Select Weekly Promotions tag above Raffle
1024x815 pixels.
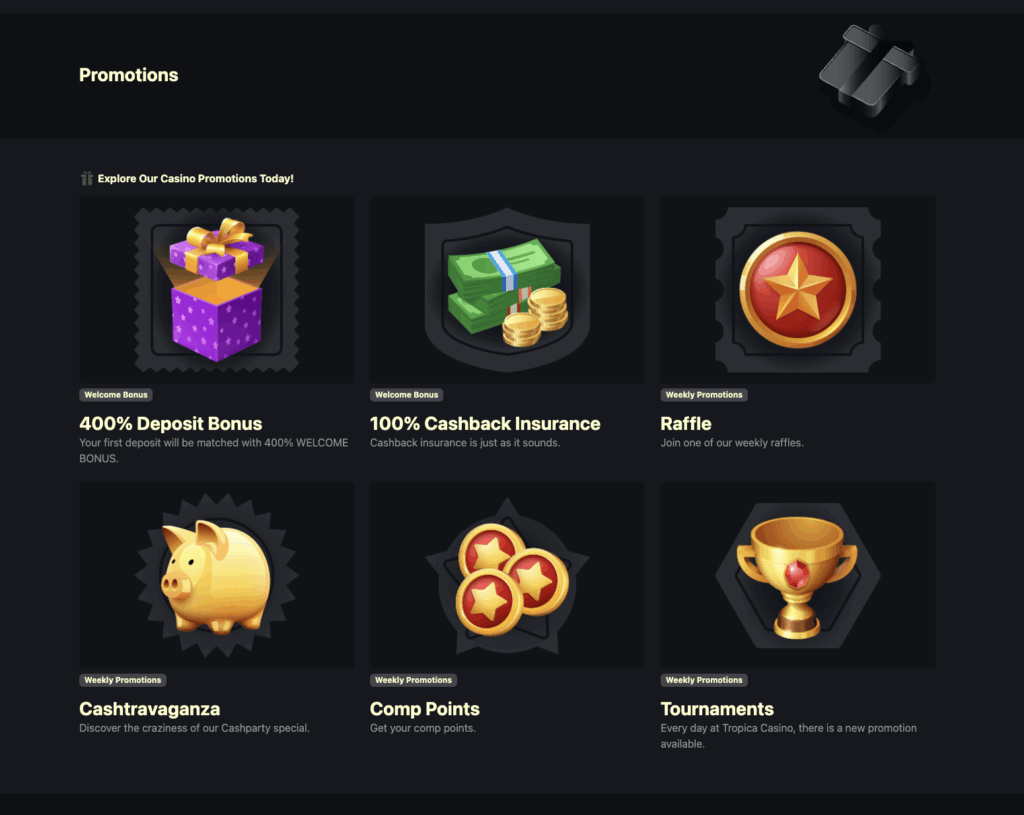704,395
